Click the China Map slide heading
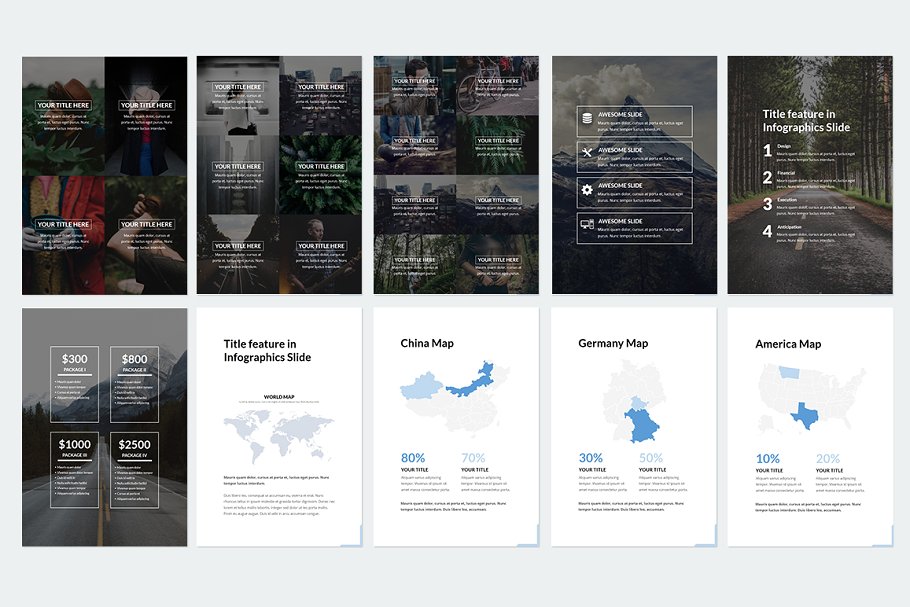 click(428, 343)
